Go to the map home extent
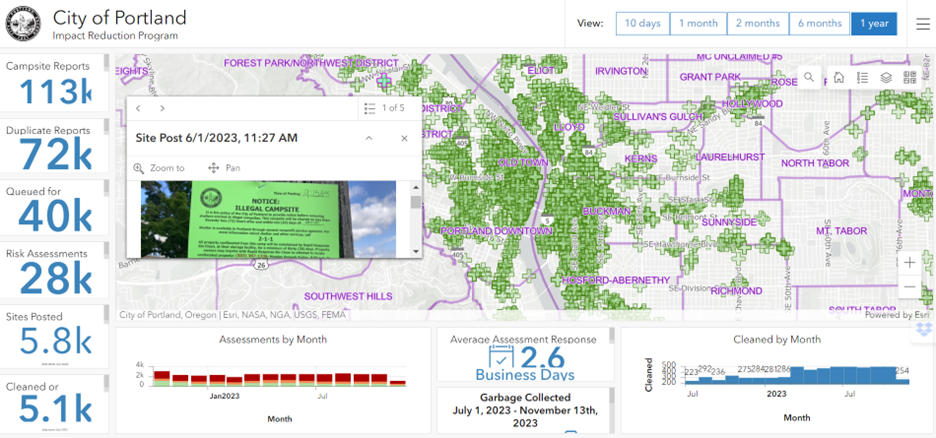This screenshot has width=936, height=438. [x=839, y=78]
